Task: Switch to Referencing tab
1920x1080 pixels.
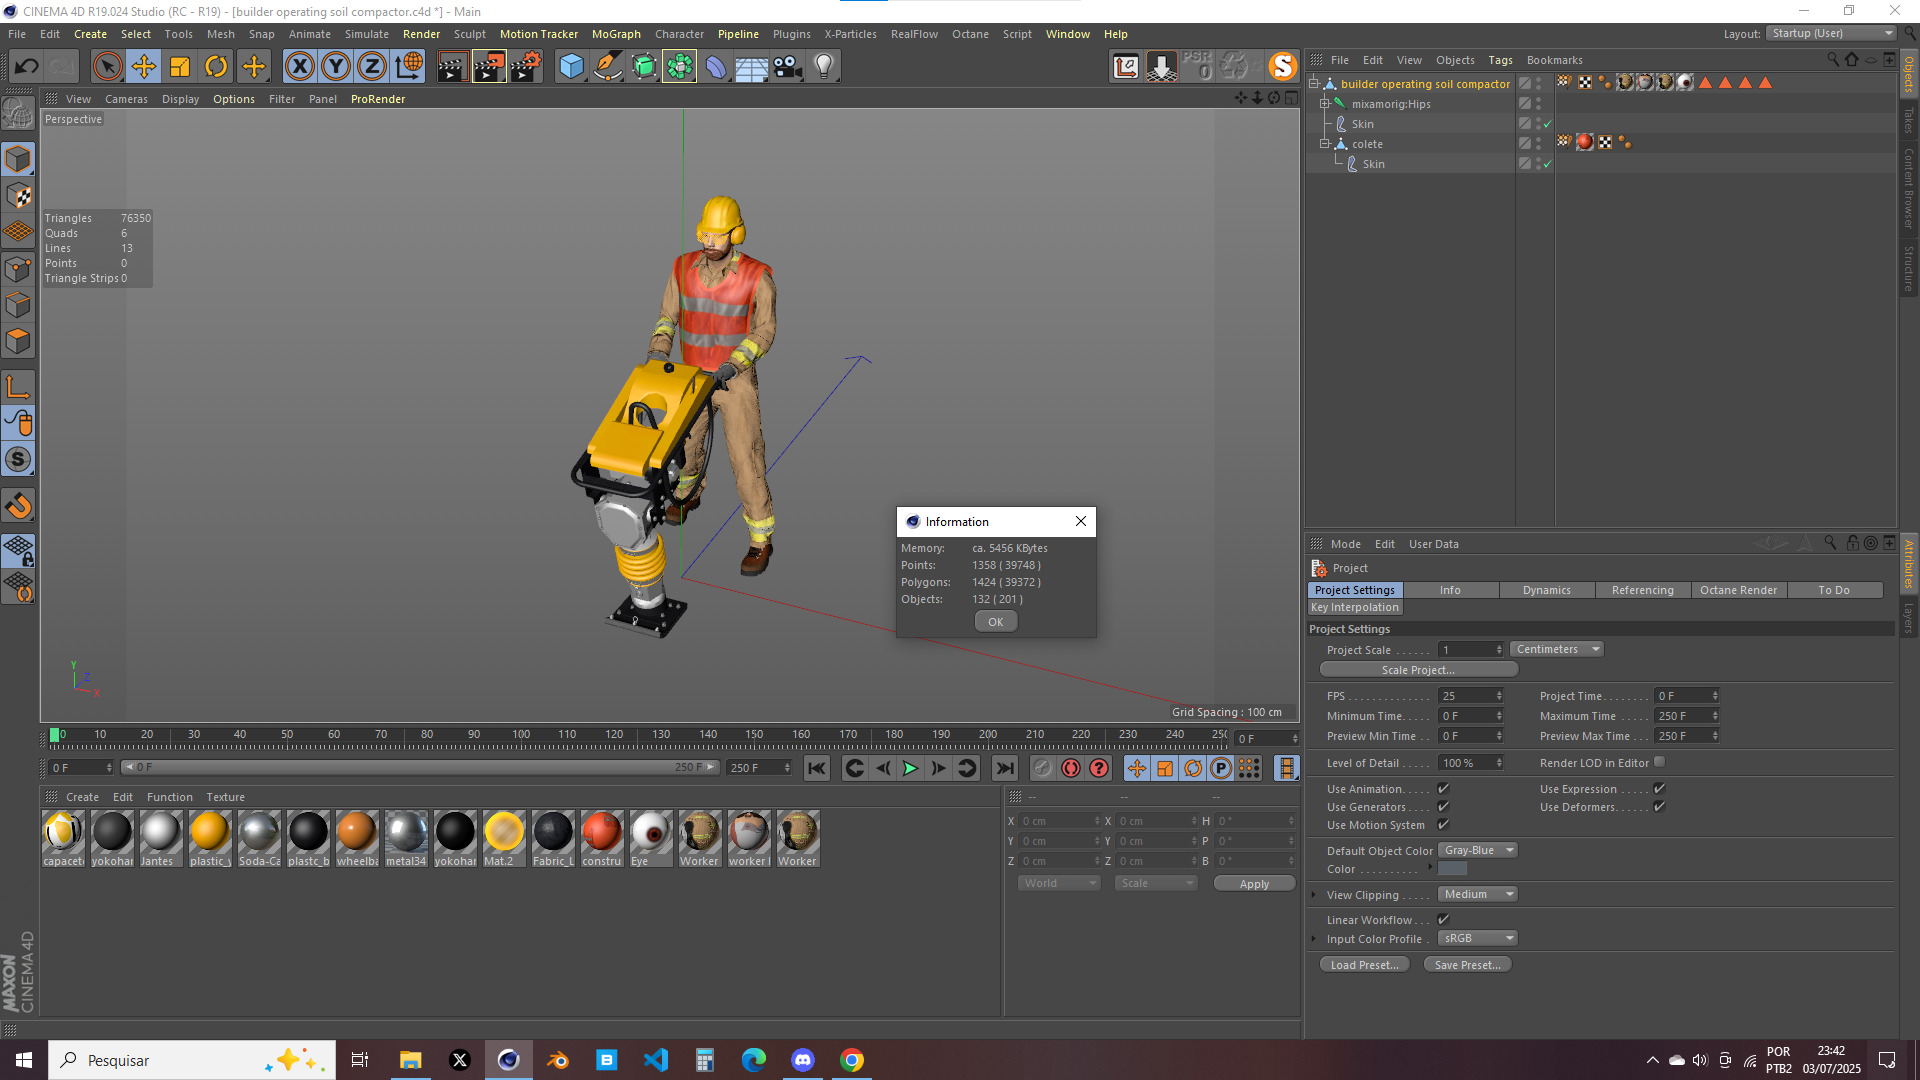Action: pos(1642,591)
